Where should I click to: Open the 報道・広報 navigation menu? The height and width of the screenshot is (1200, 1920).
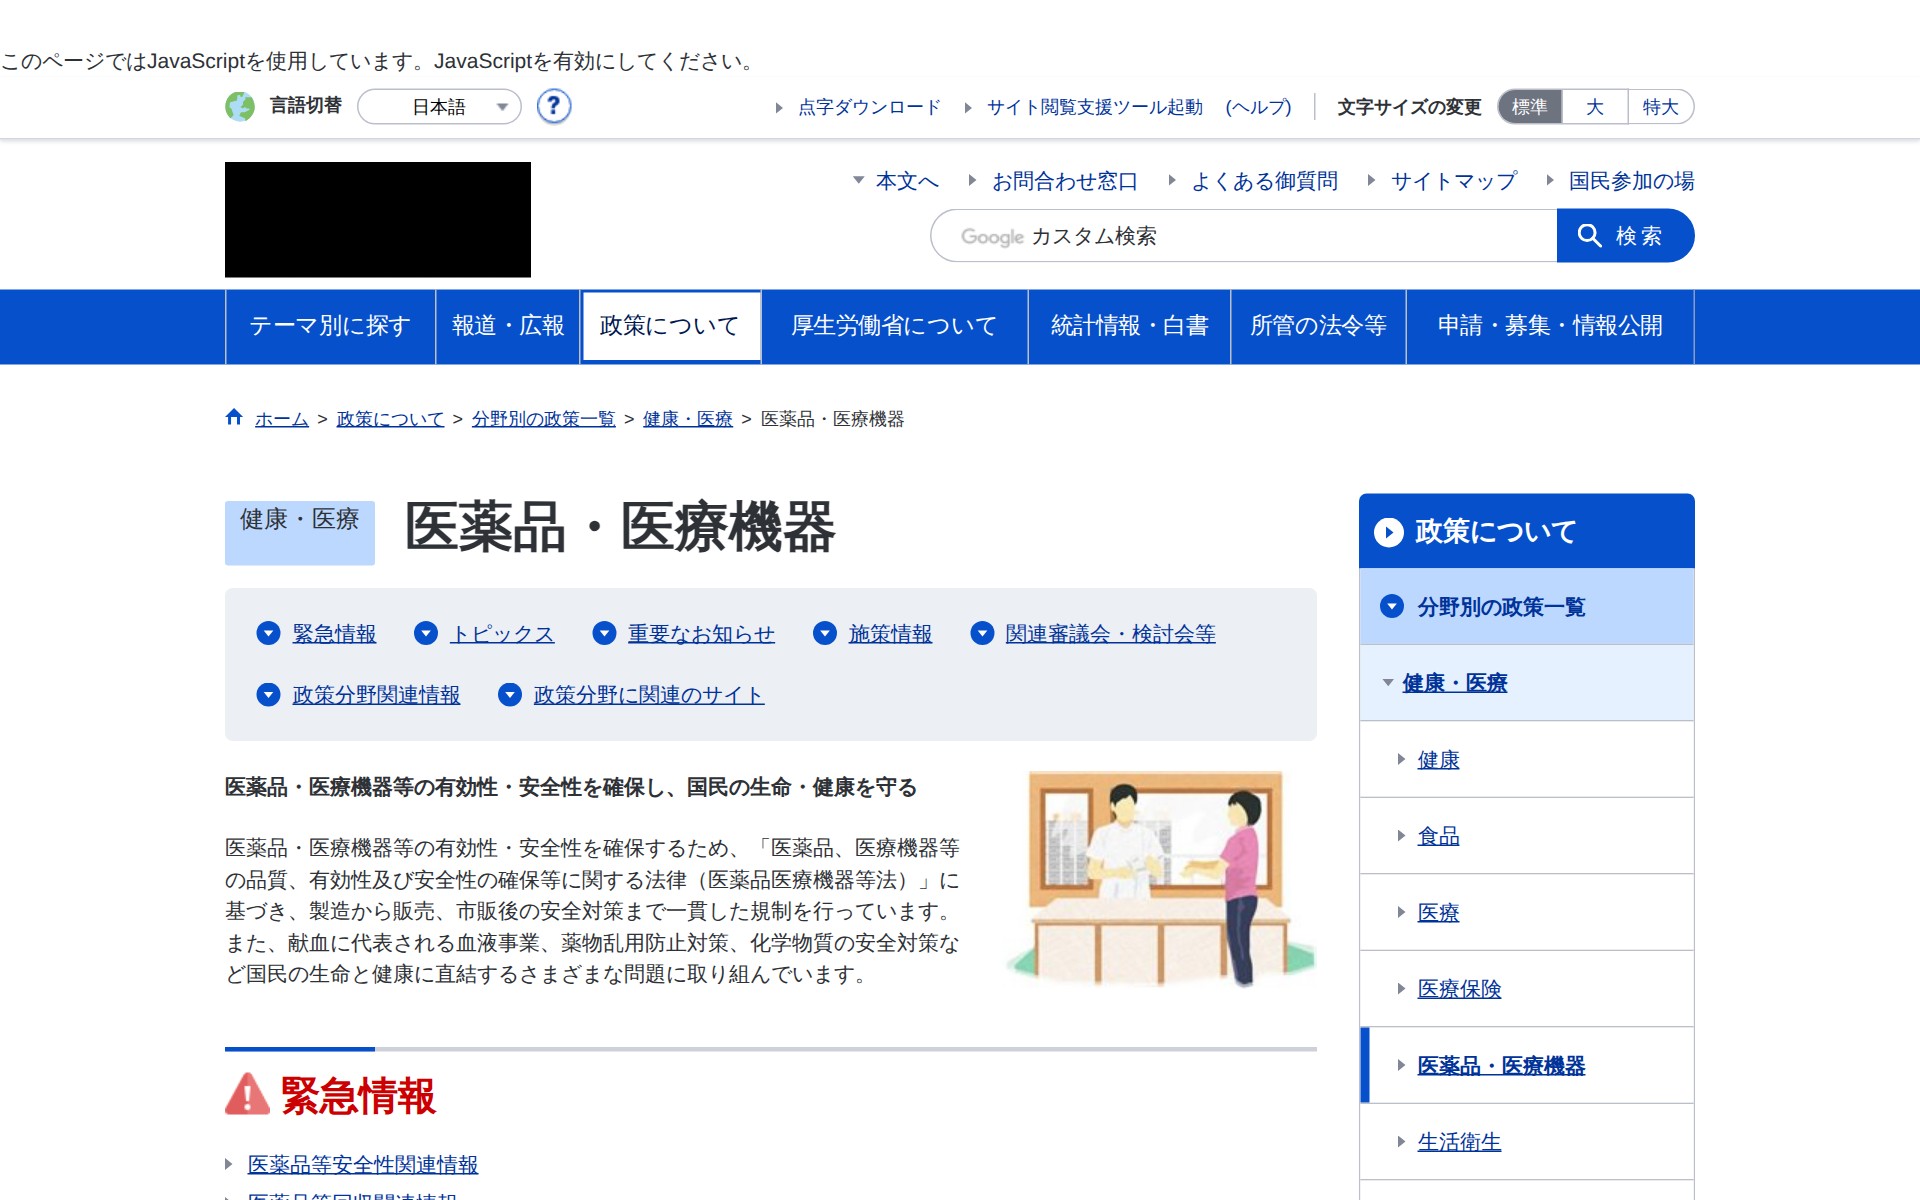click(x=508, y=326)
